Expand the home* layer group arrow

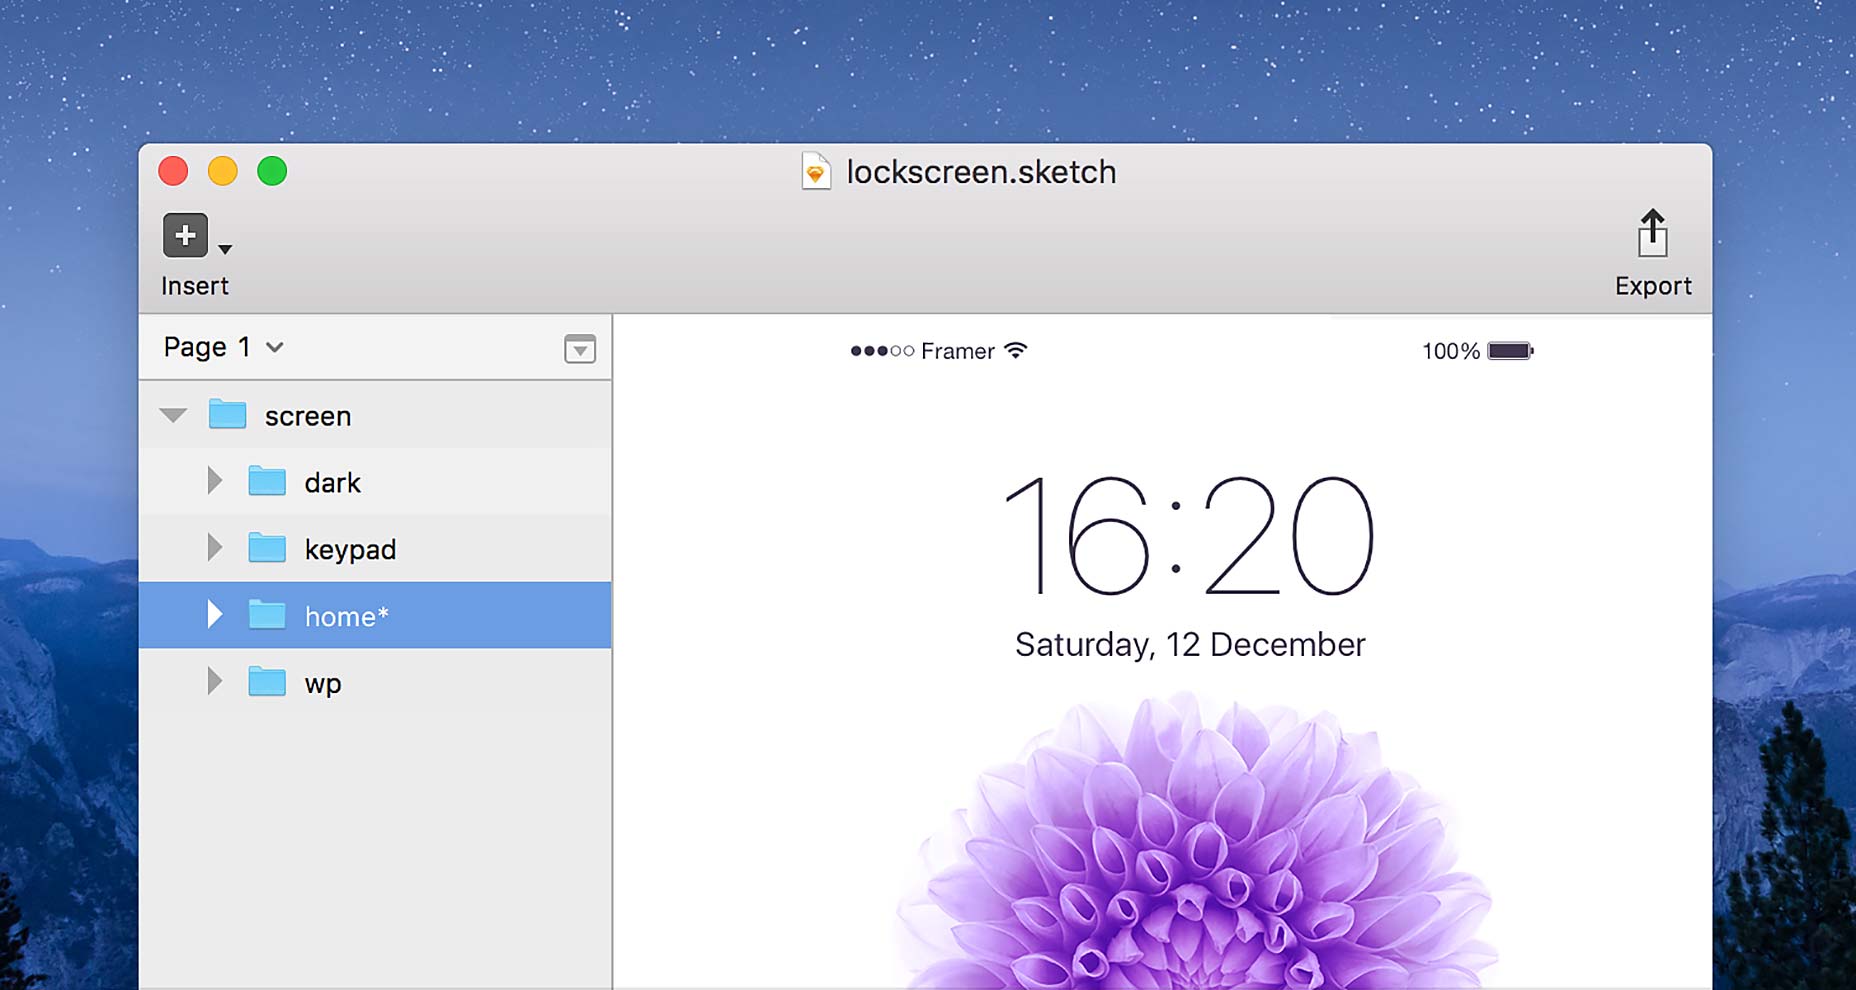214,614
